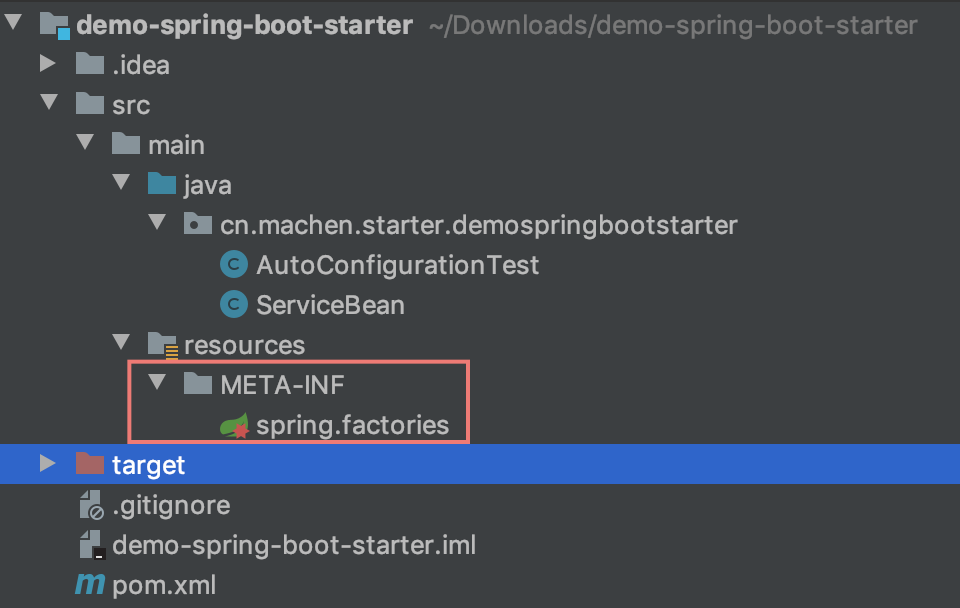
Task: Expand the target folder
Action: (x=47, y=463)
